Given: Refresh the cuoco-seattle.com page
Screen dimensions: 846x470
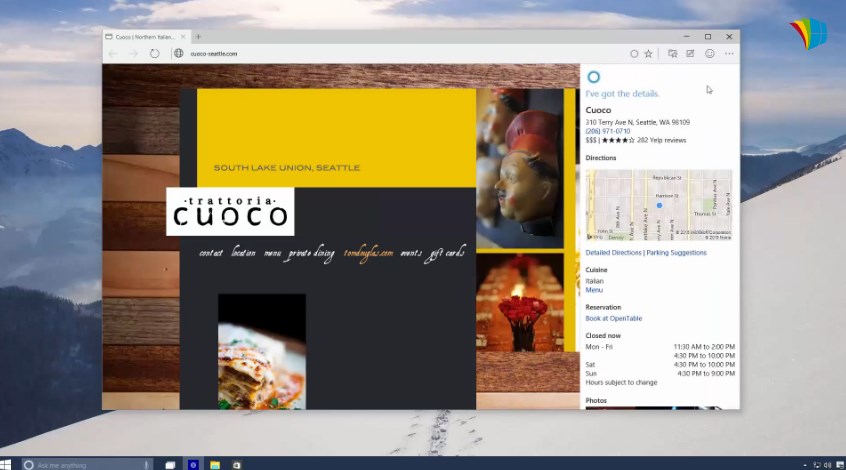Looking at the screenshot, I should point(154,53).
